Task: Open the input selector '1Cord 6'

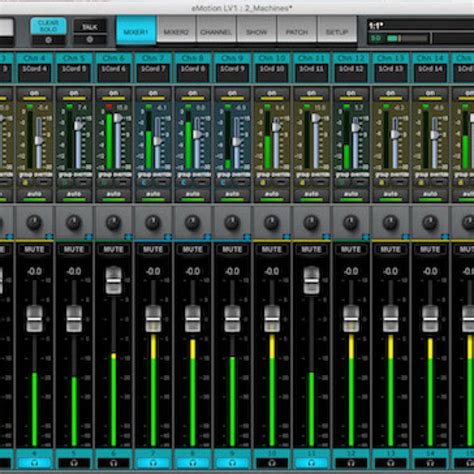Action: (114, 73)
